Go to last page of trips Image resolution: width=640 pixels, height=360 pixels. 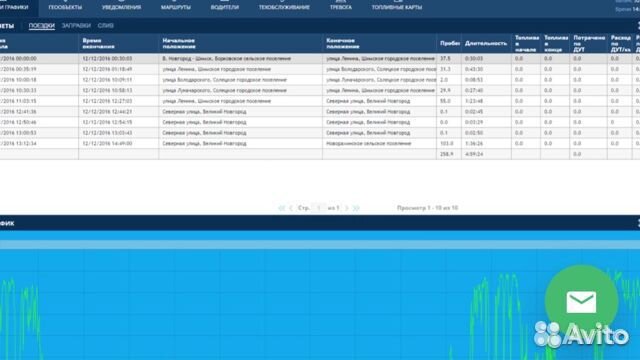point(356,208)
